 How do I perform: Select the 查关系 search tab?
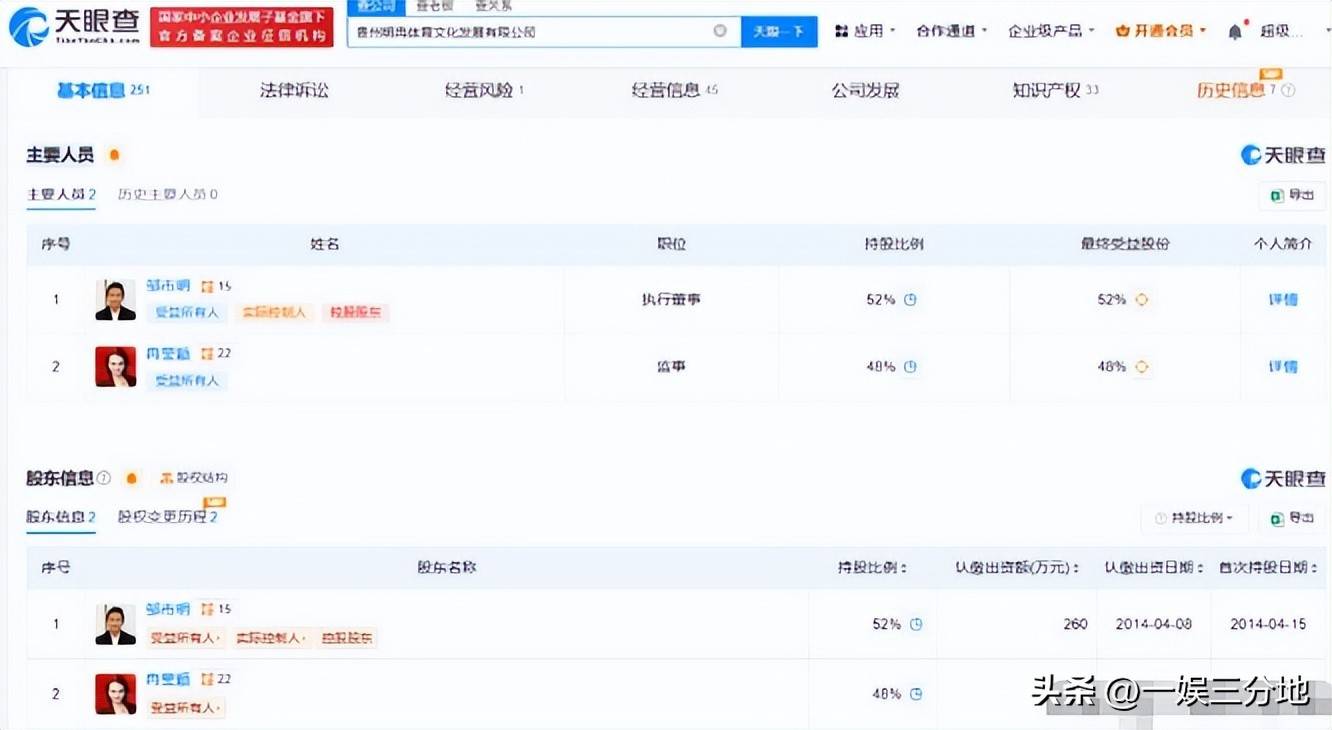(x=493, y=7)
